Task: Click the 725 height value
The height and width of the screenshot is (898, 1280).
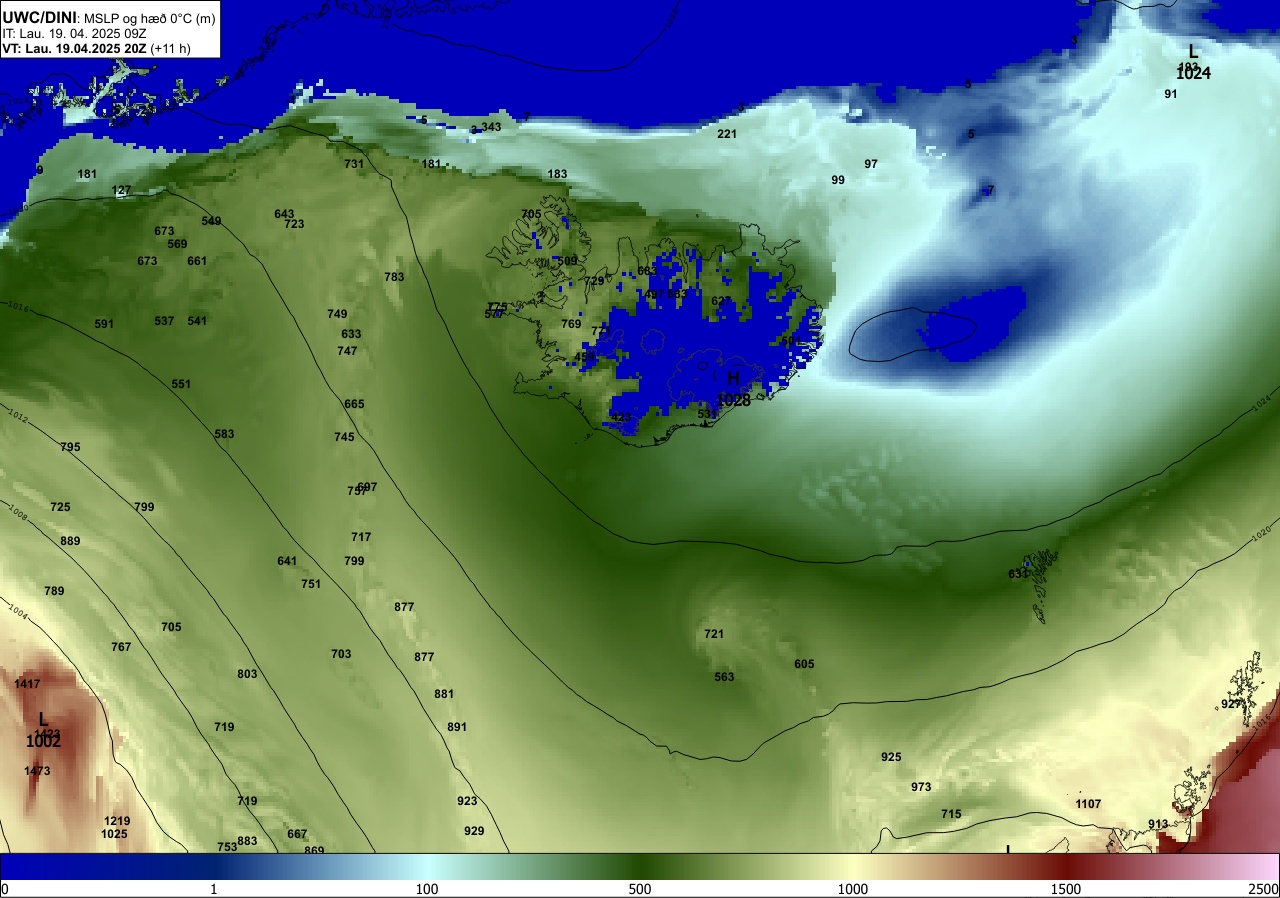Action: (x=60, y=507)
